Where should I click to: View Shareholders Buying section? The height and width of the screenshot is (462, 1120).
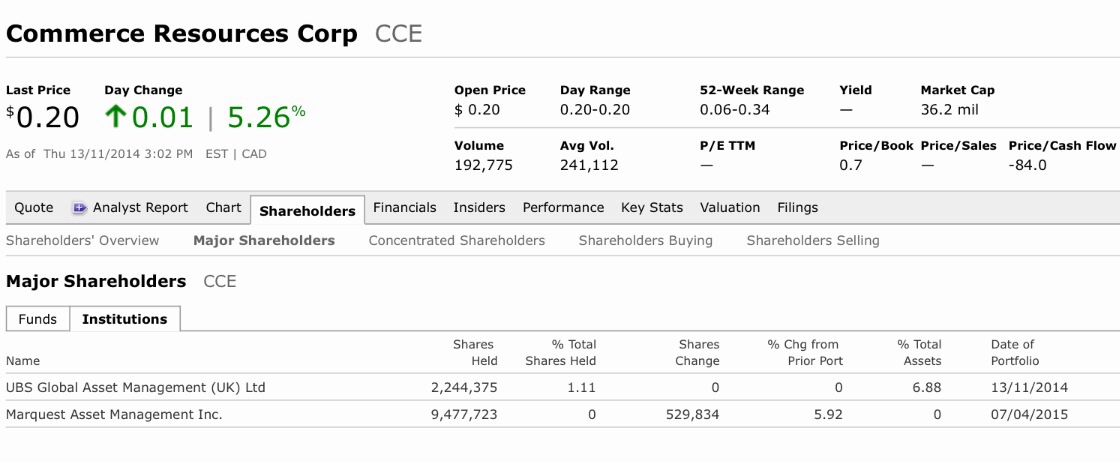[x=645, y=240]
